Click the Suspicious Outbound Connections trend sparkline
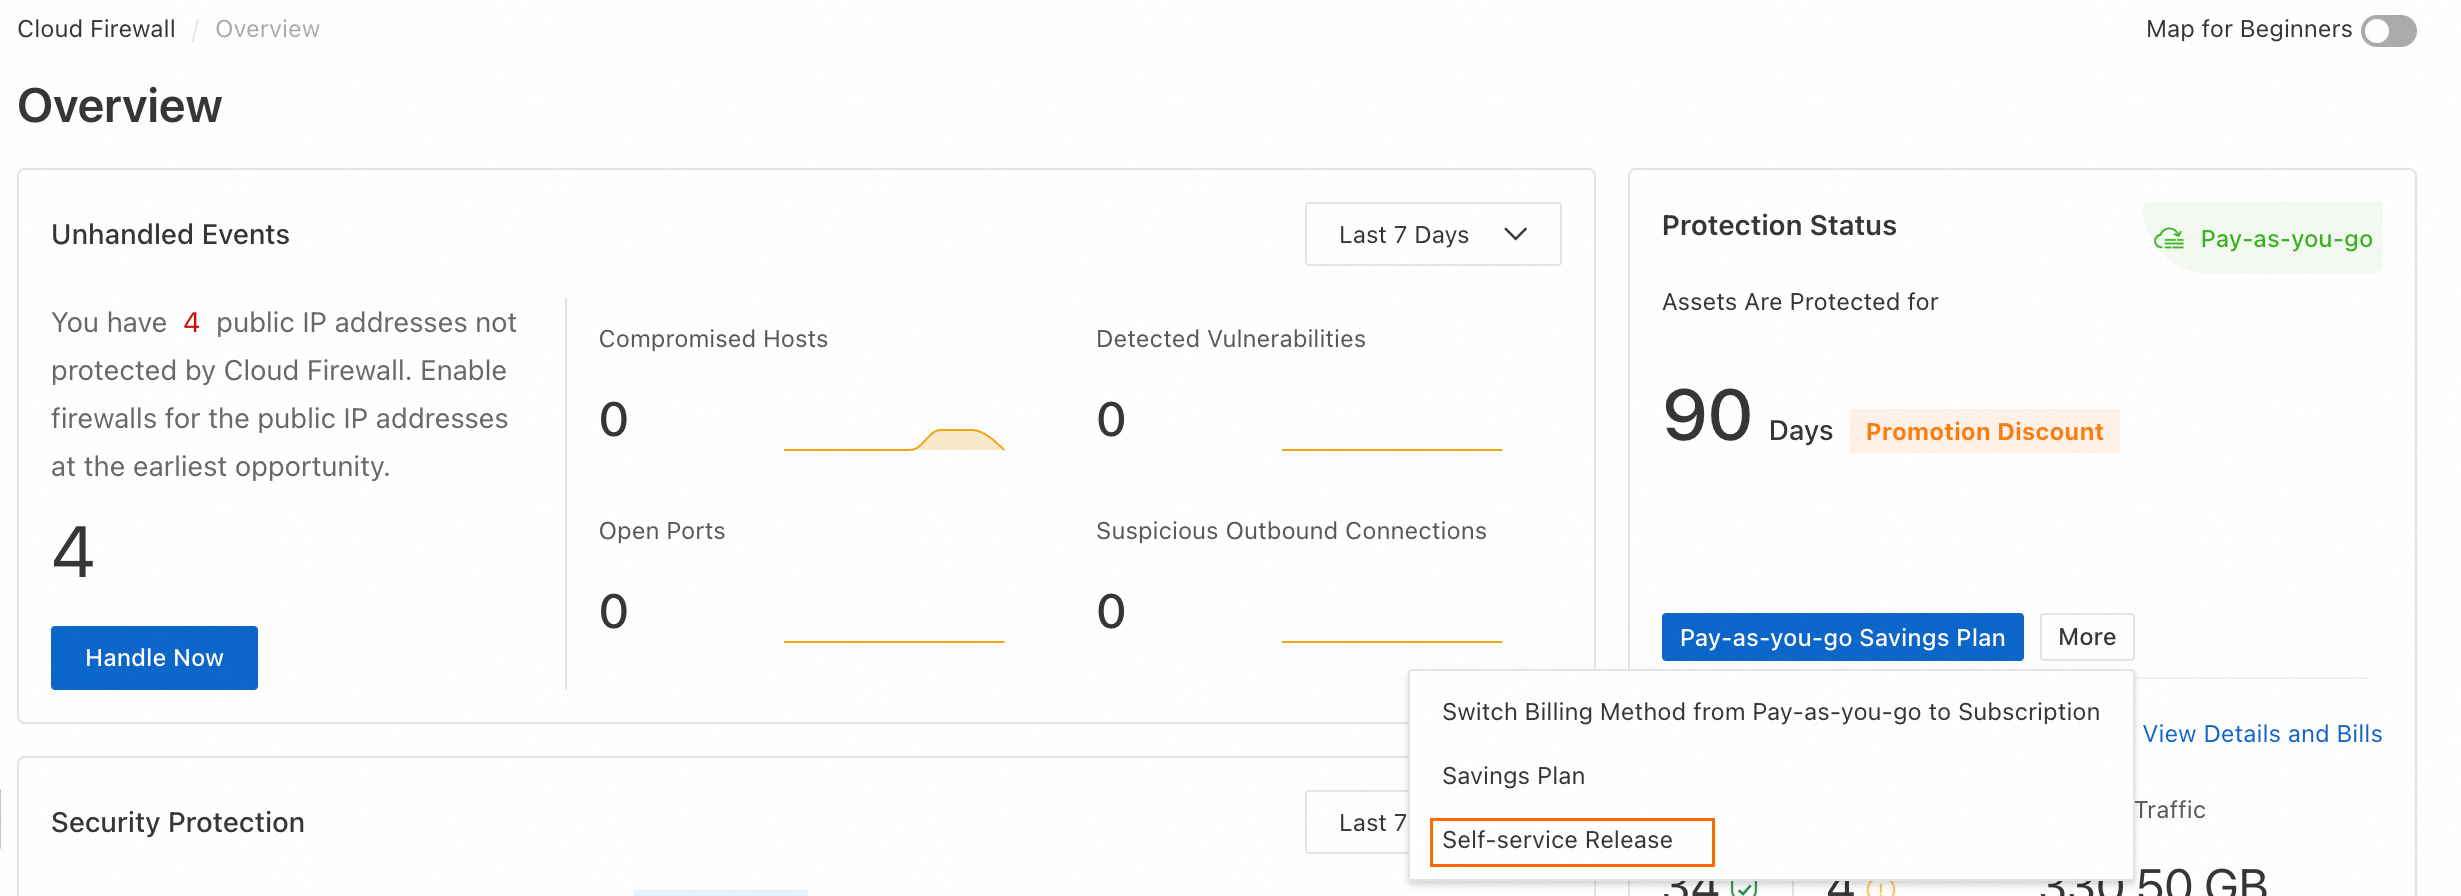The height and width of the screenshot is (896, 2461). (x=1391, y=640)
